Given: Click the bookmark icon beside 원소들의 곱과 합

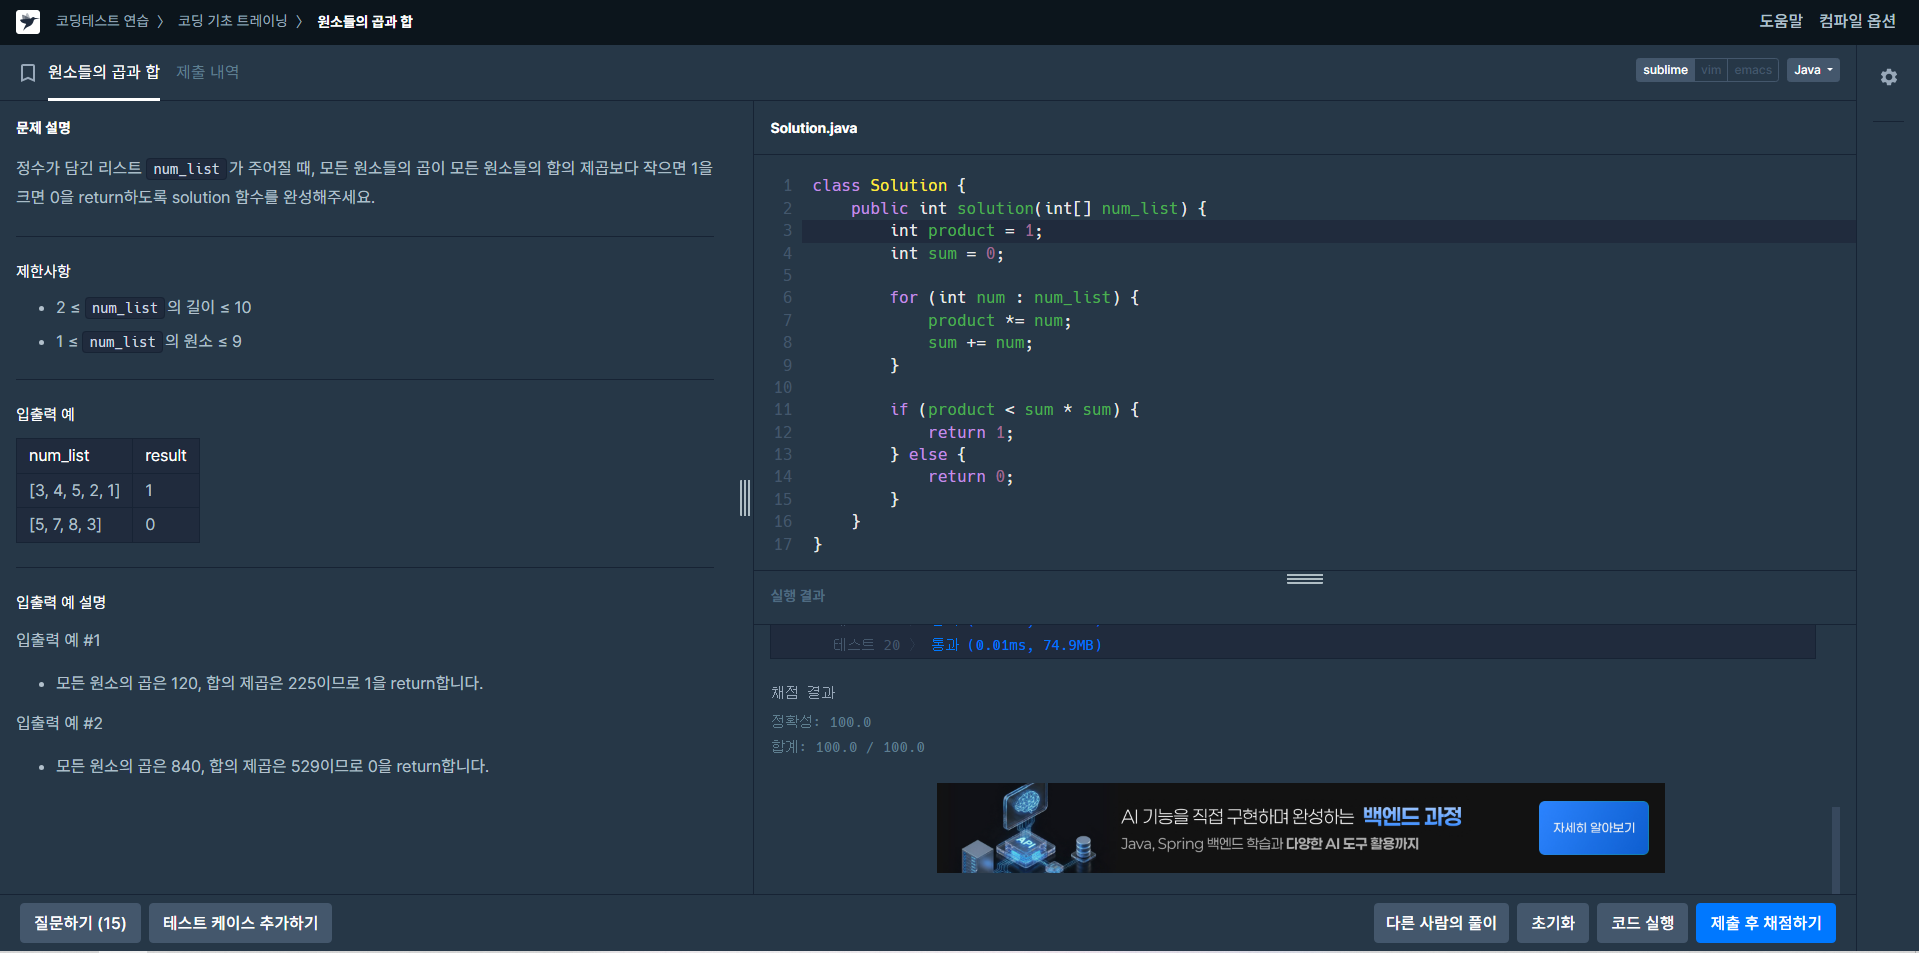Looking at the screenshot, I should (x=28, y=73).
